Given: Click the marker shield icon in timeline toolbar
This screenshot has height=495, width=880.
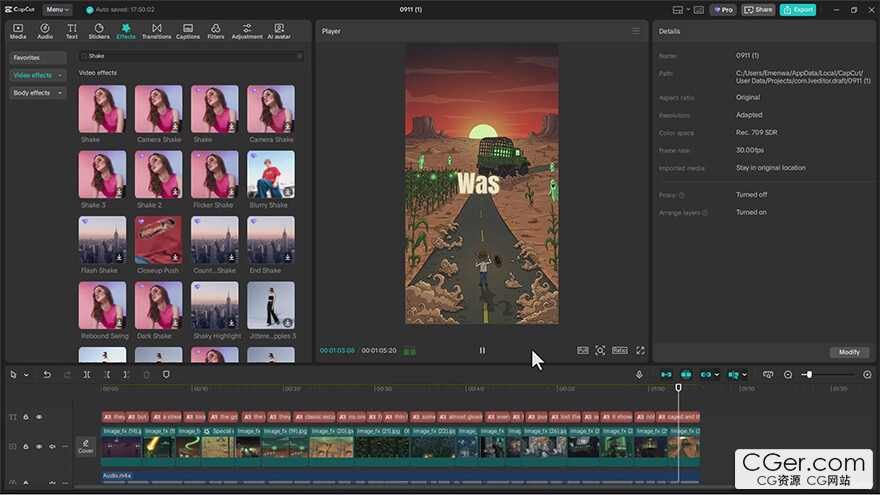Looking at the screenshot, I should click(x=166, y=374).
